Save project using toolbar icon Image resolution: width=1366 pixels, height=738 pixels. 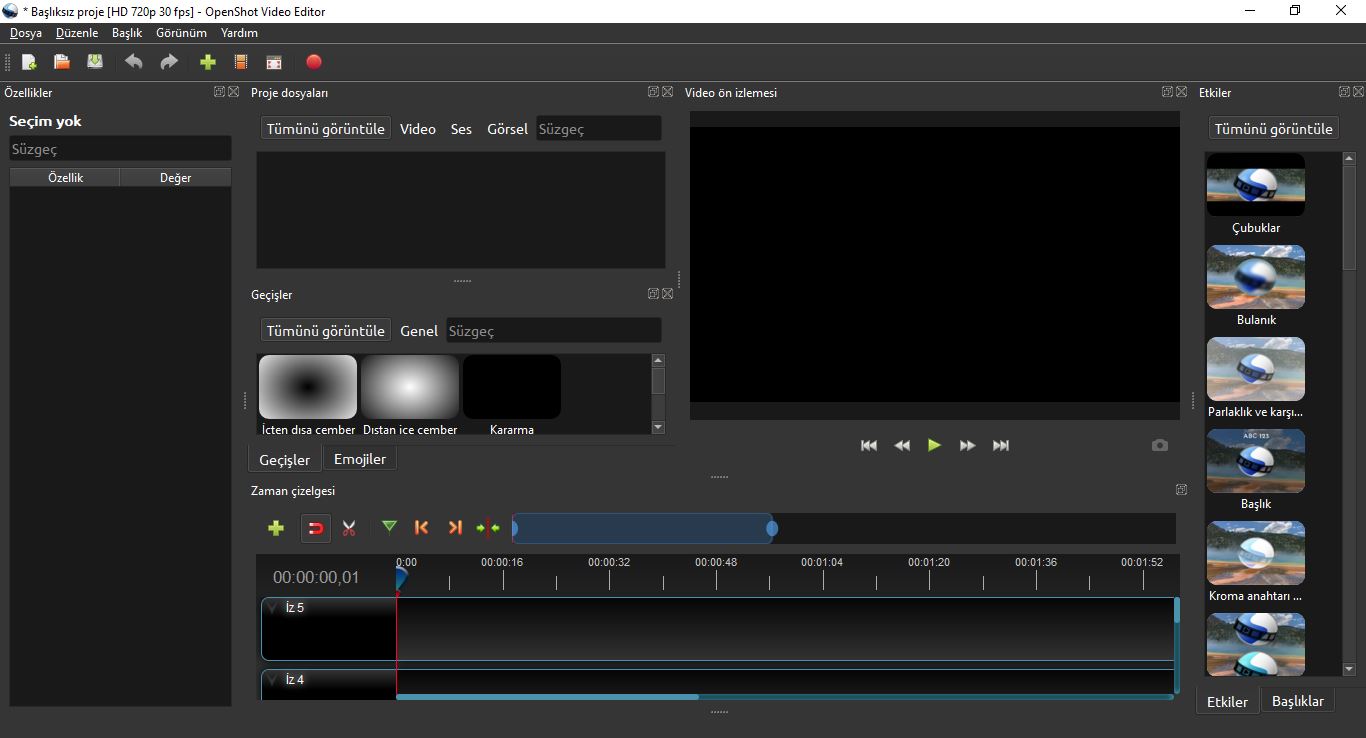tap(94, 62)
